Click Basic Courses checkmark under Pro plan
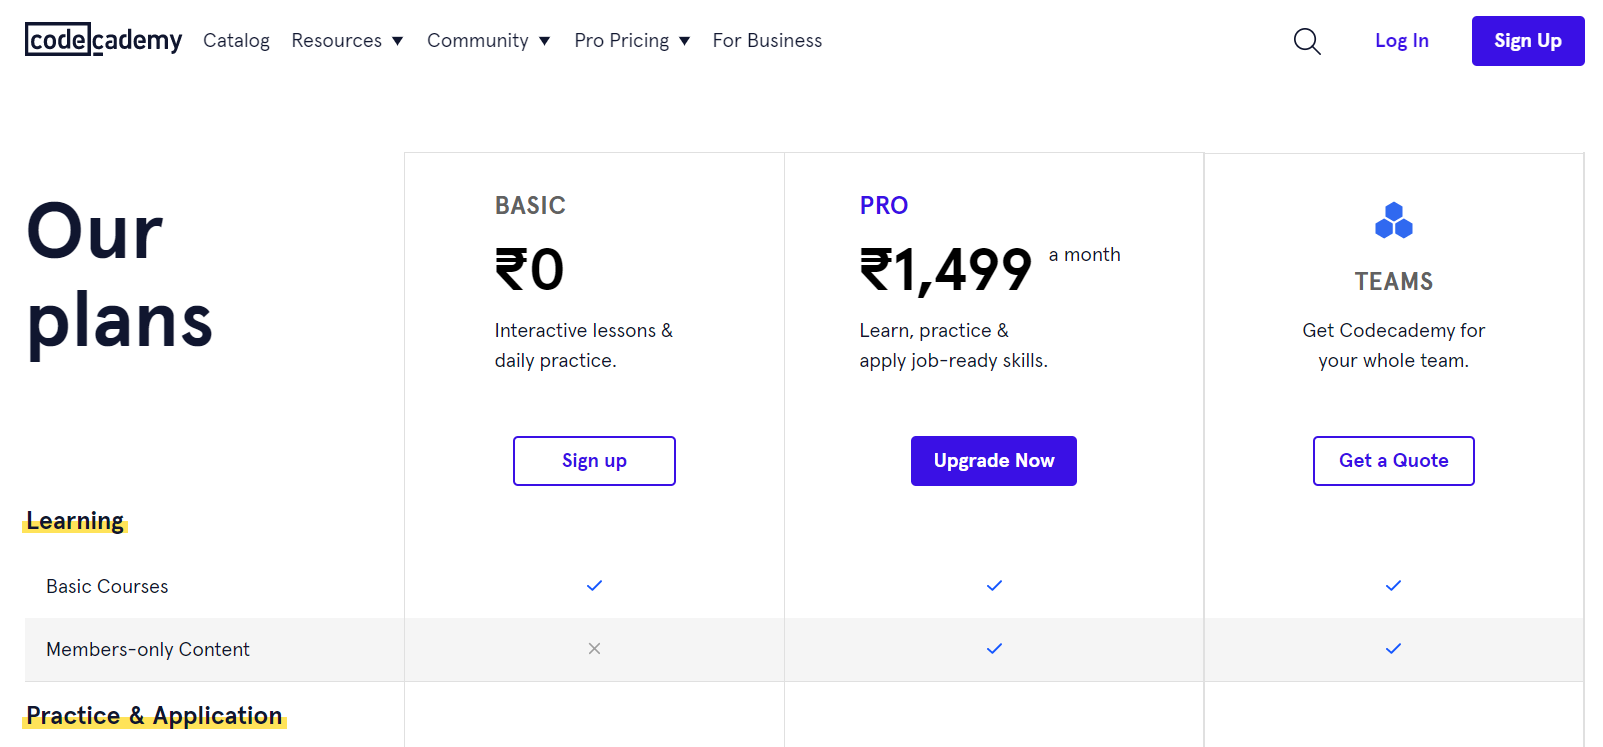1603x747 pixels. [x=994, y=586]
